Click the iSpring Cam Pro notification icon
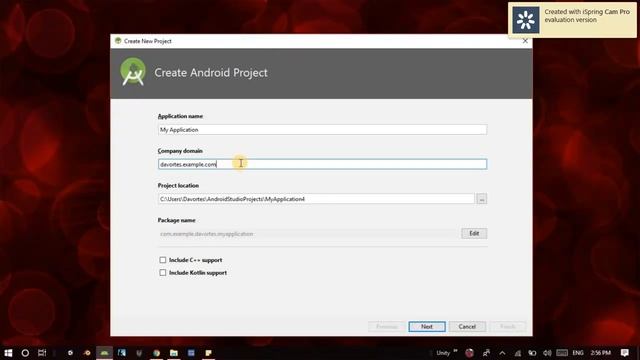640x360 pixels. click(526, 20)
